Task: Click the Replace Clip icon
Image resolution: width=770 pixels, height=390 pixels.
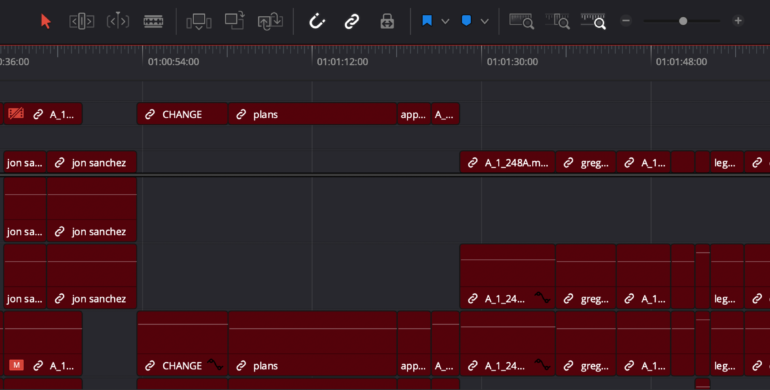Action: [x=270, y=21]
